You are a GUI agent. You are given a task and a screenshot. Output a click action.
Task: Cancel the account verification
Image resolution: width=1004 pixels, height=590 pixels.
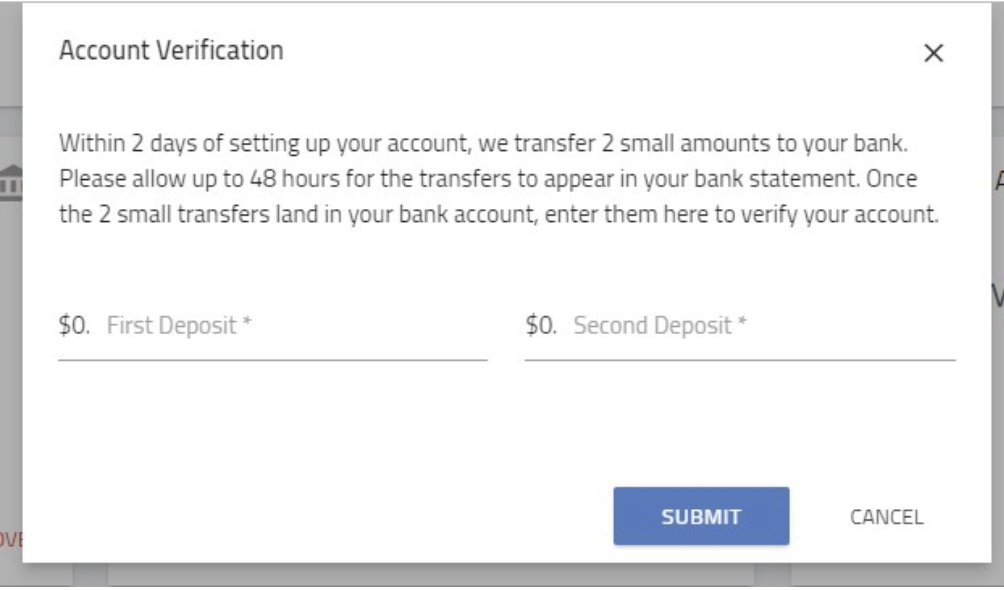coord(886,517)
